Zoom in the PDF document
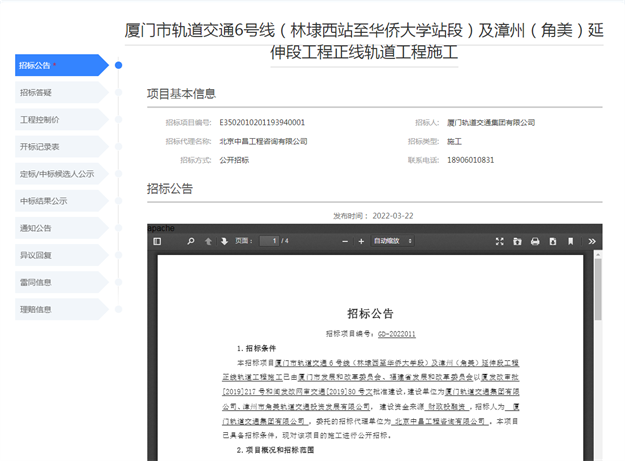The width and height of the screenshot is (625, 461). pos(361,241)
